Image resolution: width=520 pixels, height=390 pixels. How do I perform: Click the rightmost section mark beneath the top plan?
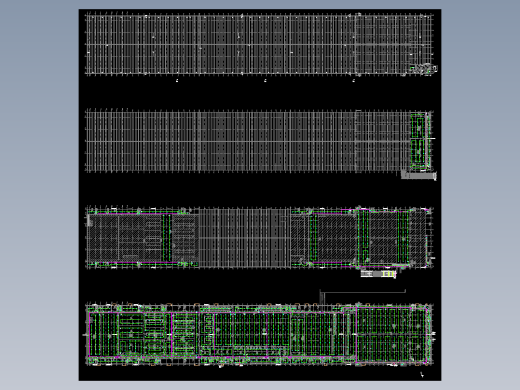[354, 81]
